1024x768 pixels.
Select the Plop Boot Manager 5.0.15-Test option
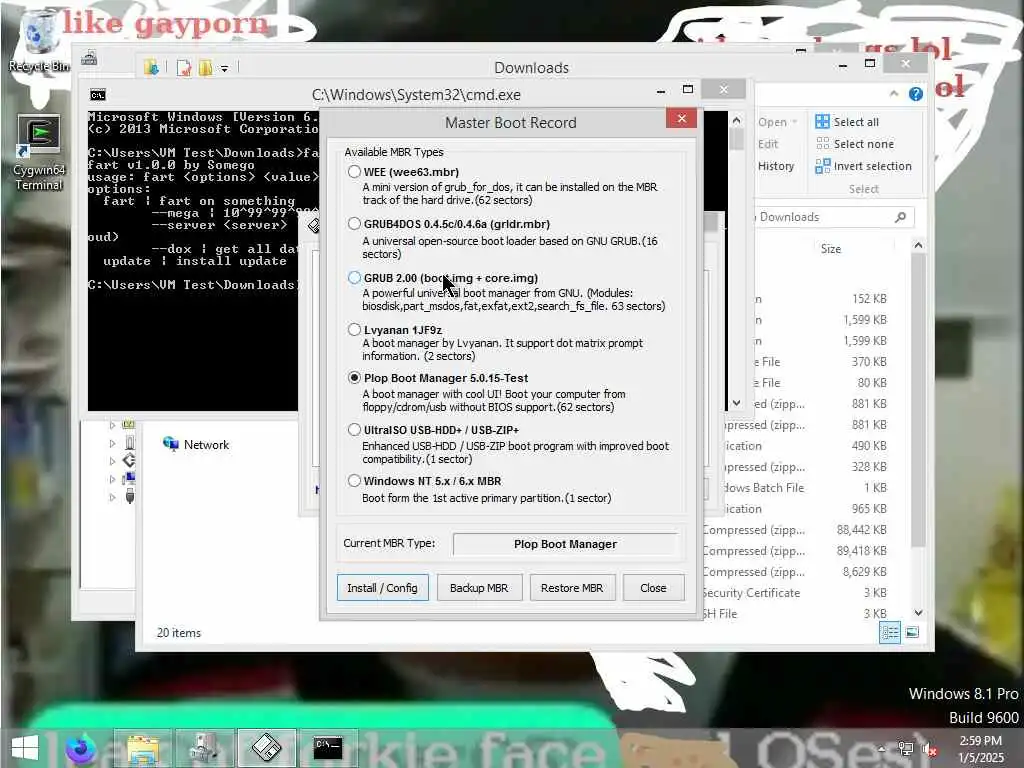tap(354, 377)
